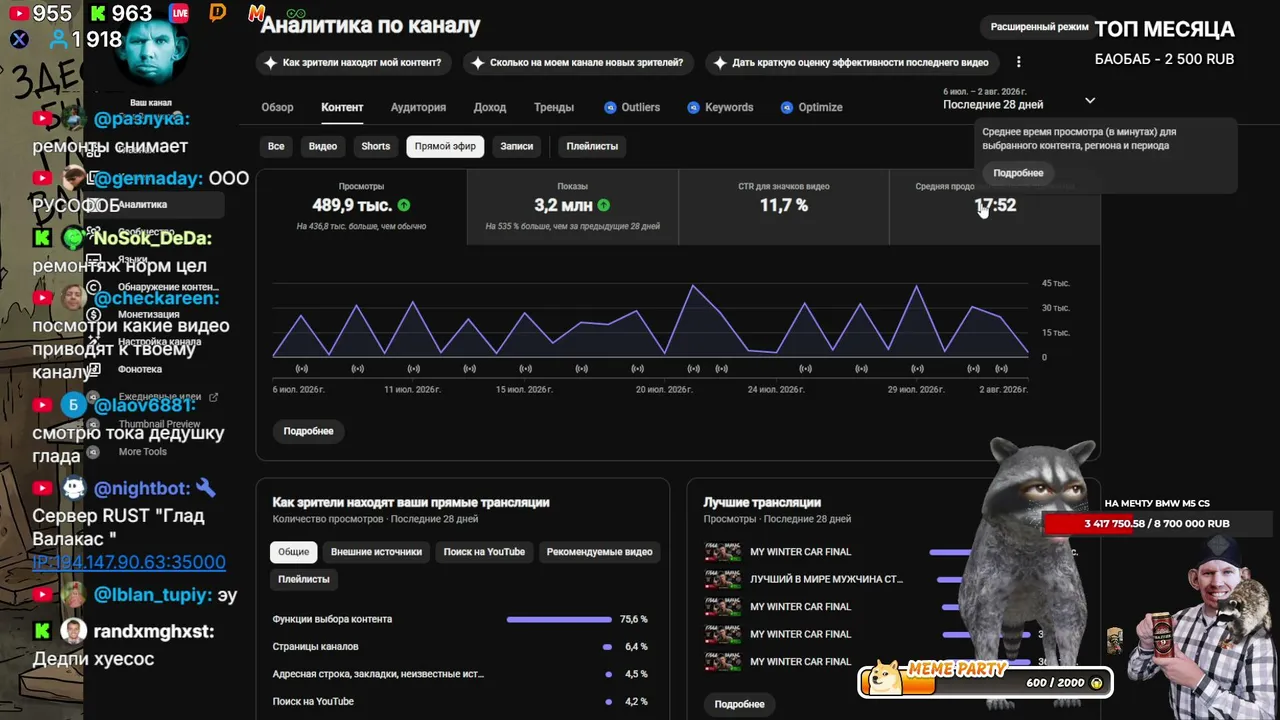Click the YouTube icon beside @lblan_tupiy
The height and width of the screenshot is (720, 1280).
tap(42, 595)
